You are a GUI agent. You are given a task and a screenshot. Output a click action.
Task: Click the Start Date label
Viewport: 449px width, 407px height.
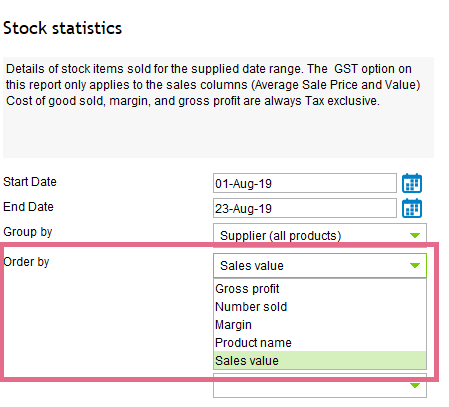click(30, 182)
